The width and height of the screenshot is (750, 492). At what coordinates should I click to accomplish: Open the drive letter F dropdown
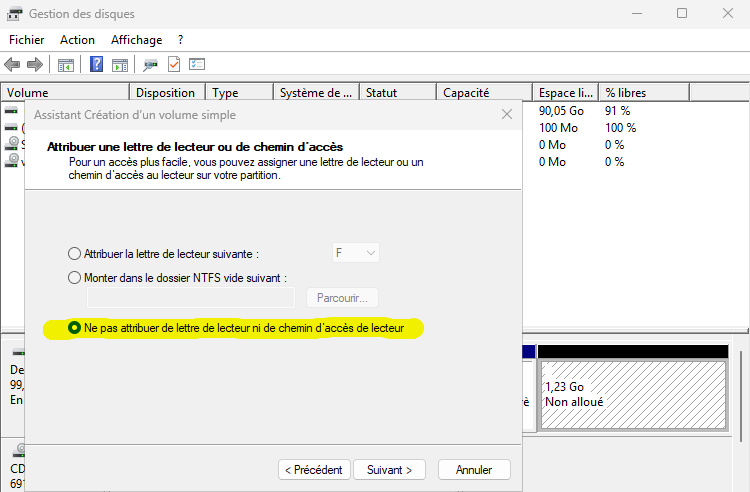point(355,254)
